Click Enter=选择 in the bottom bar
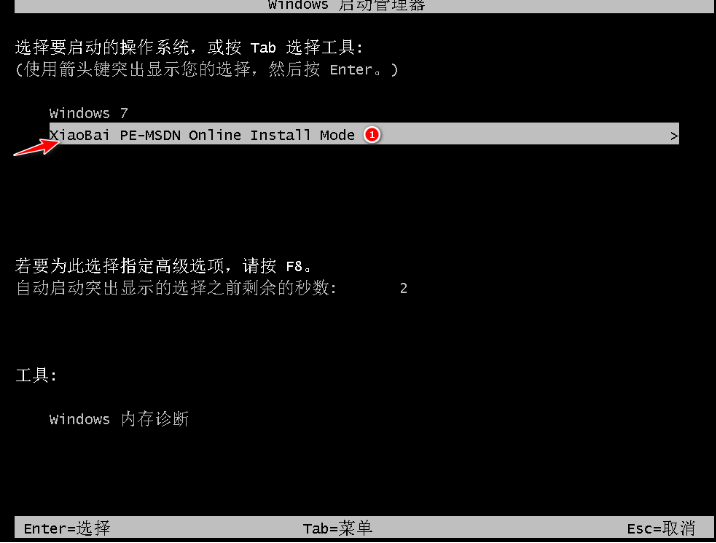The image size is (716, 543). tap(67, 528)
